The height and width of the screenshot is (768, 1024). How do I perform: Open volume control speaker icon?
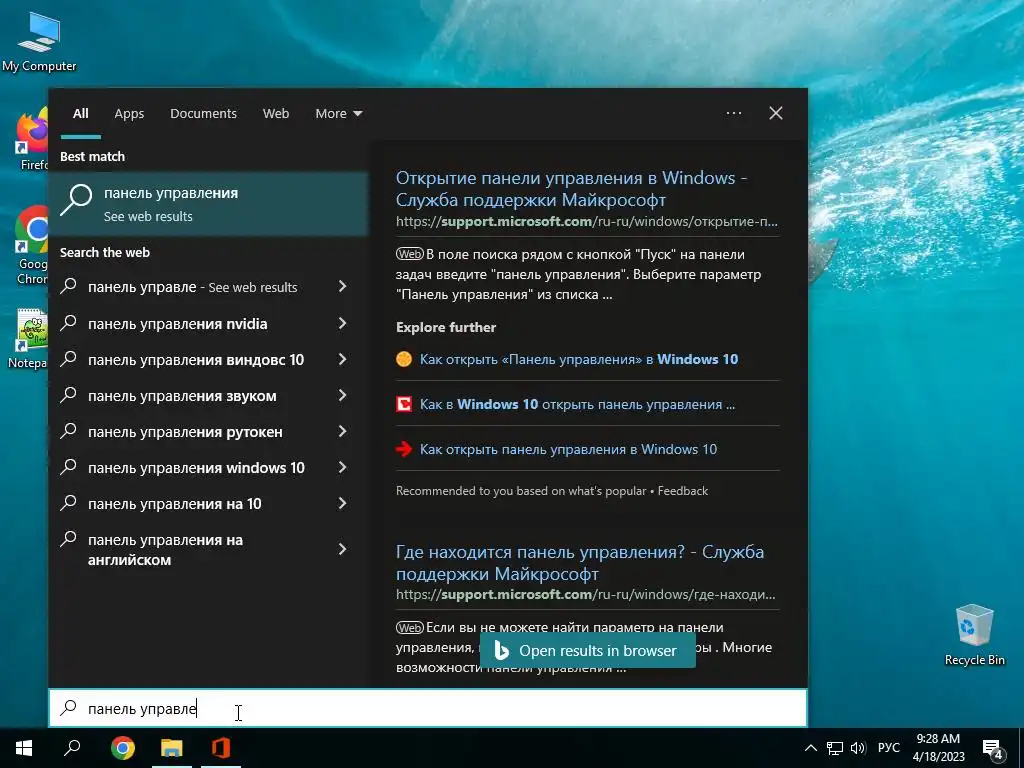[858, 748]
